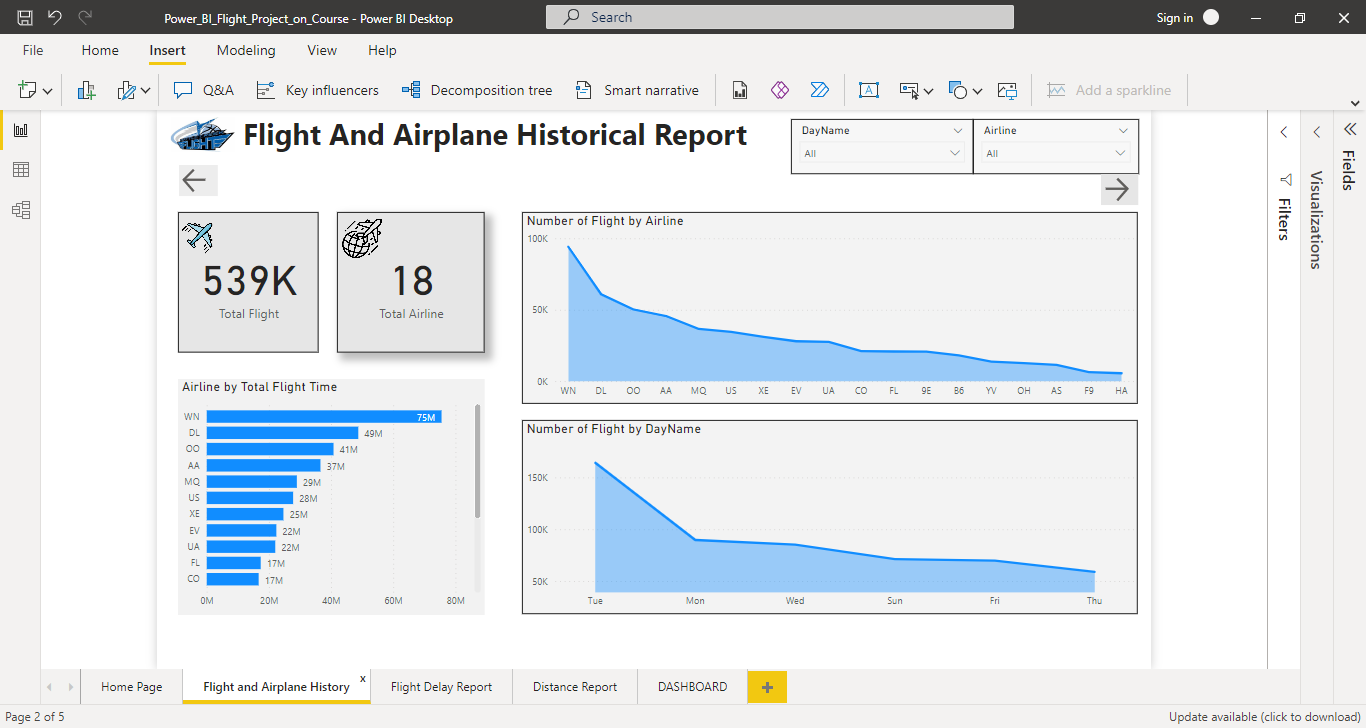Open the DASHBOARD page

coord(691,687)
